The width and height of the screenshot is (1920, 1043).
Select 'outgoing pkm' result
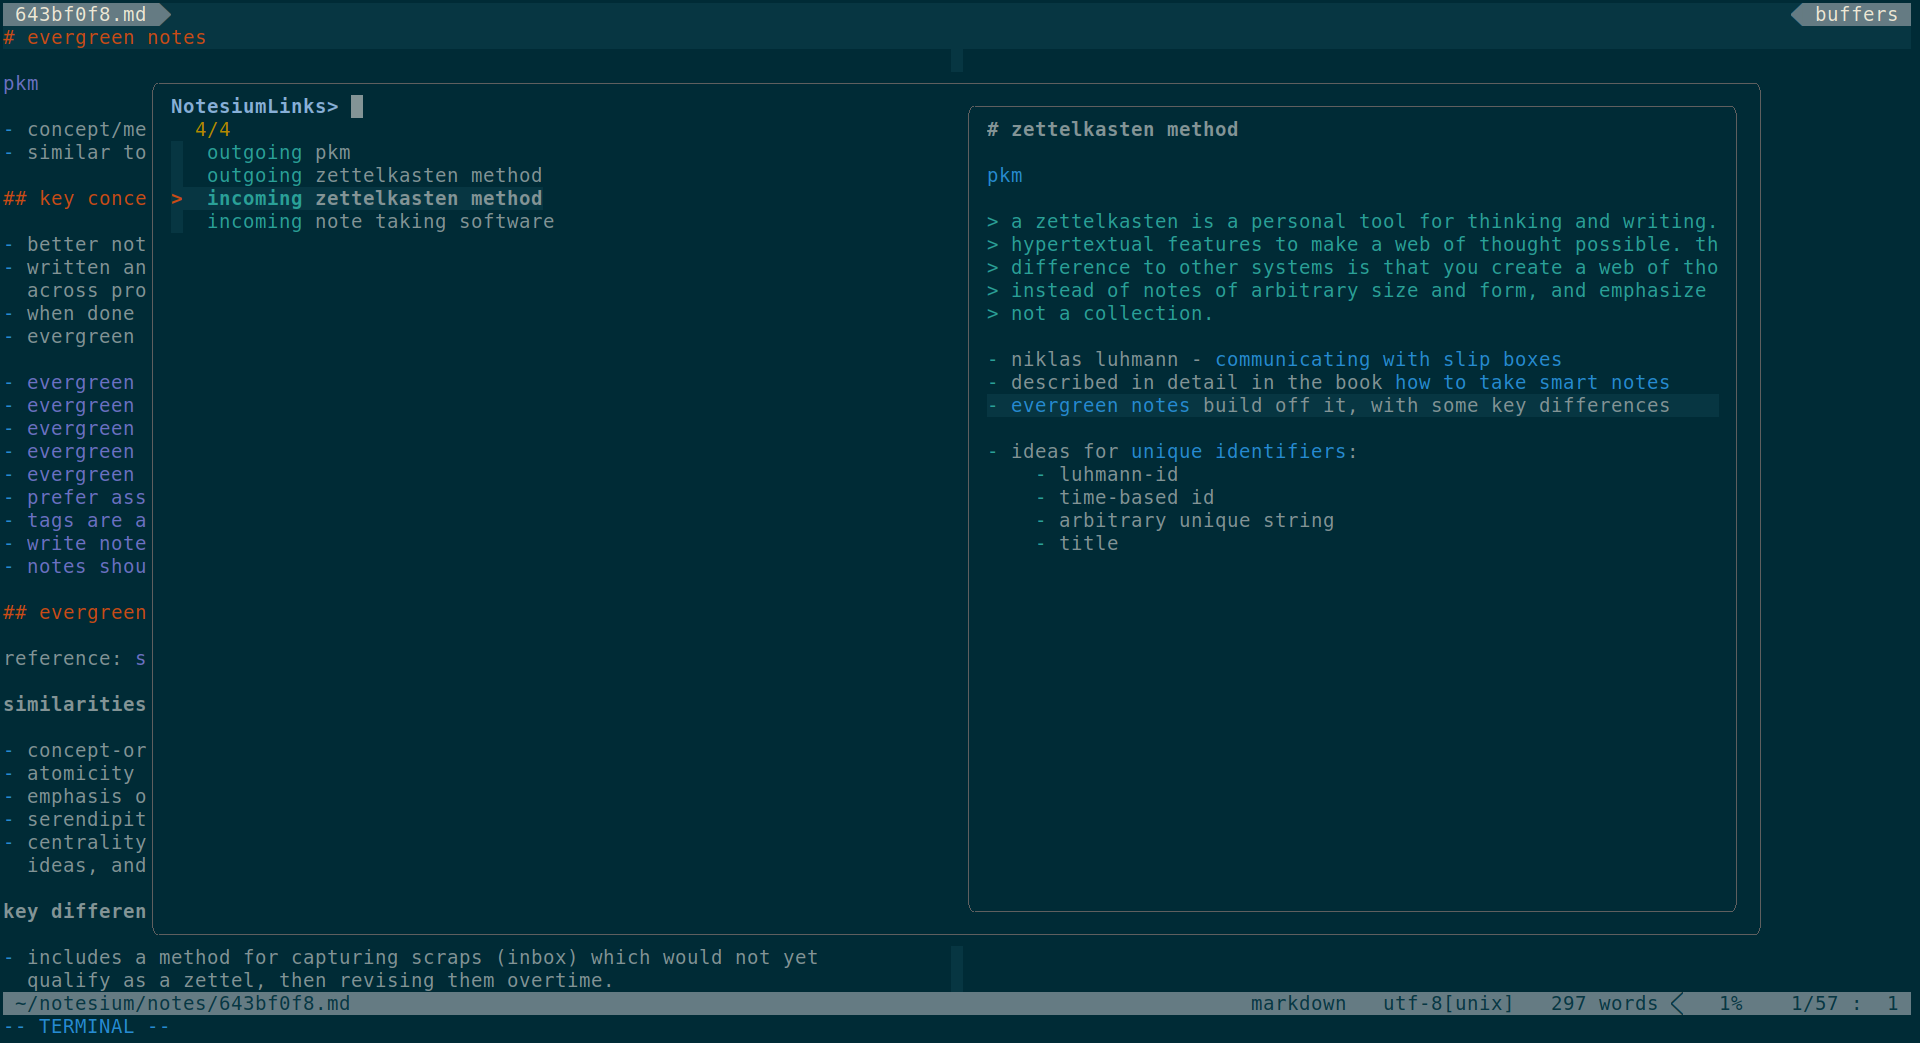pyautogui.click(x=278, y=152)
